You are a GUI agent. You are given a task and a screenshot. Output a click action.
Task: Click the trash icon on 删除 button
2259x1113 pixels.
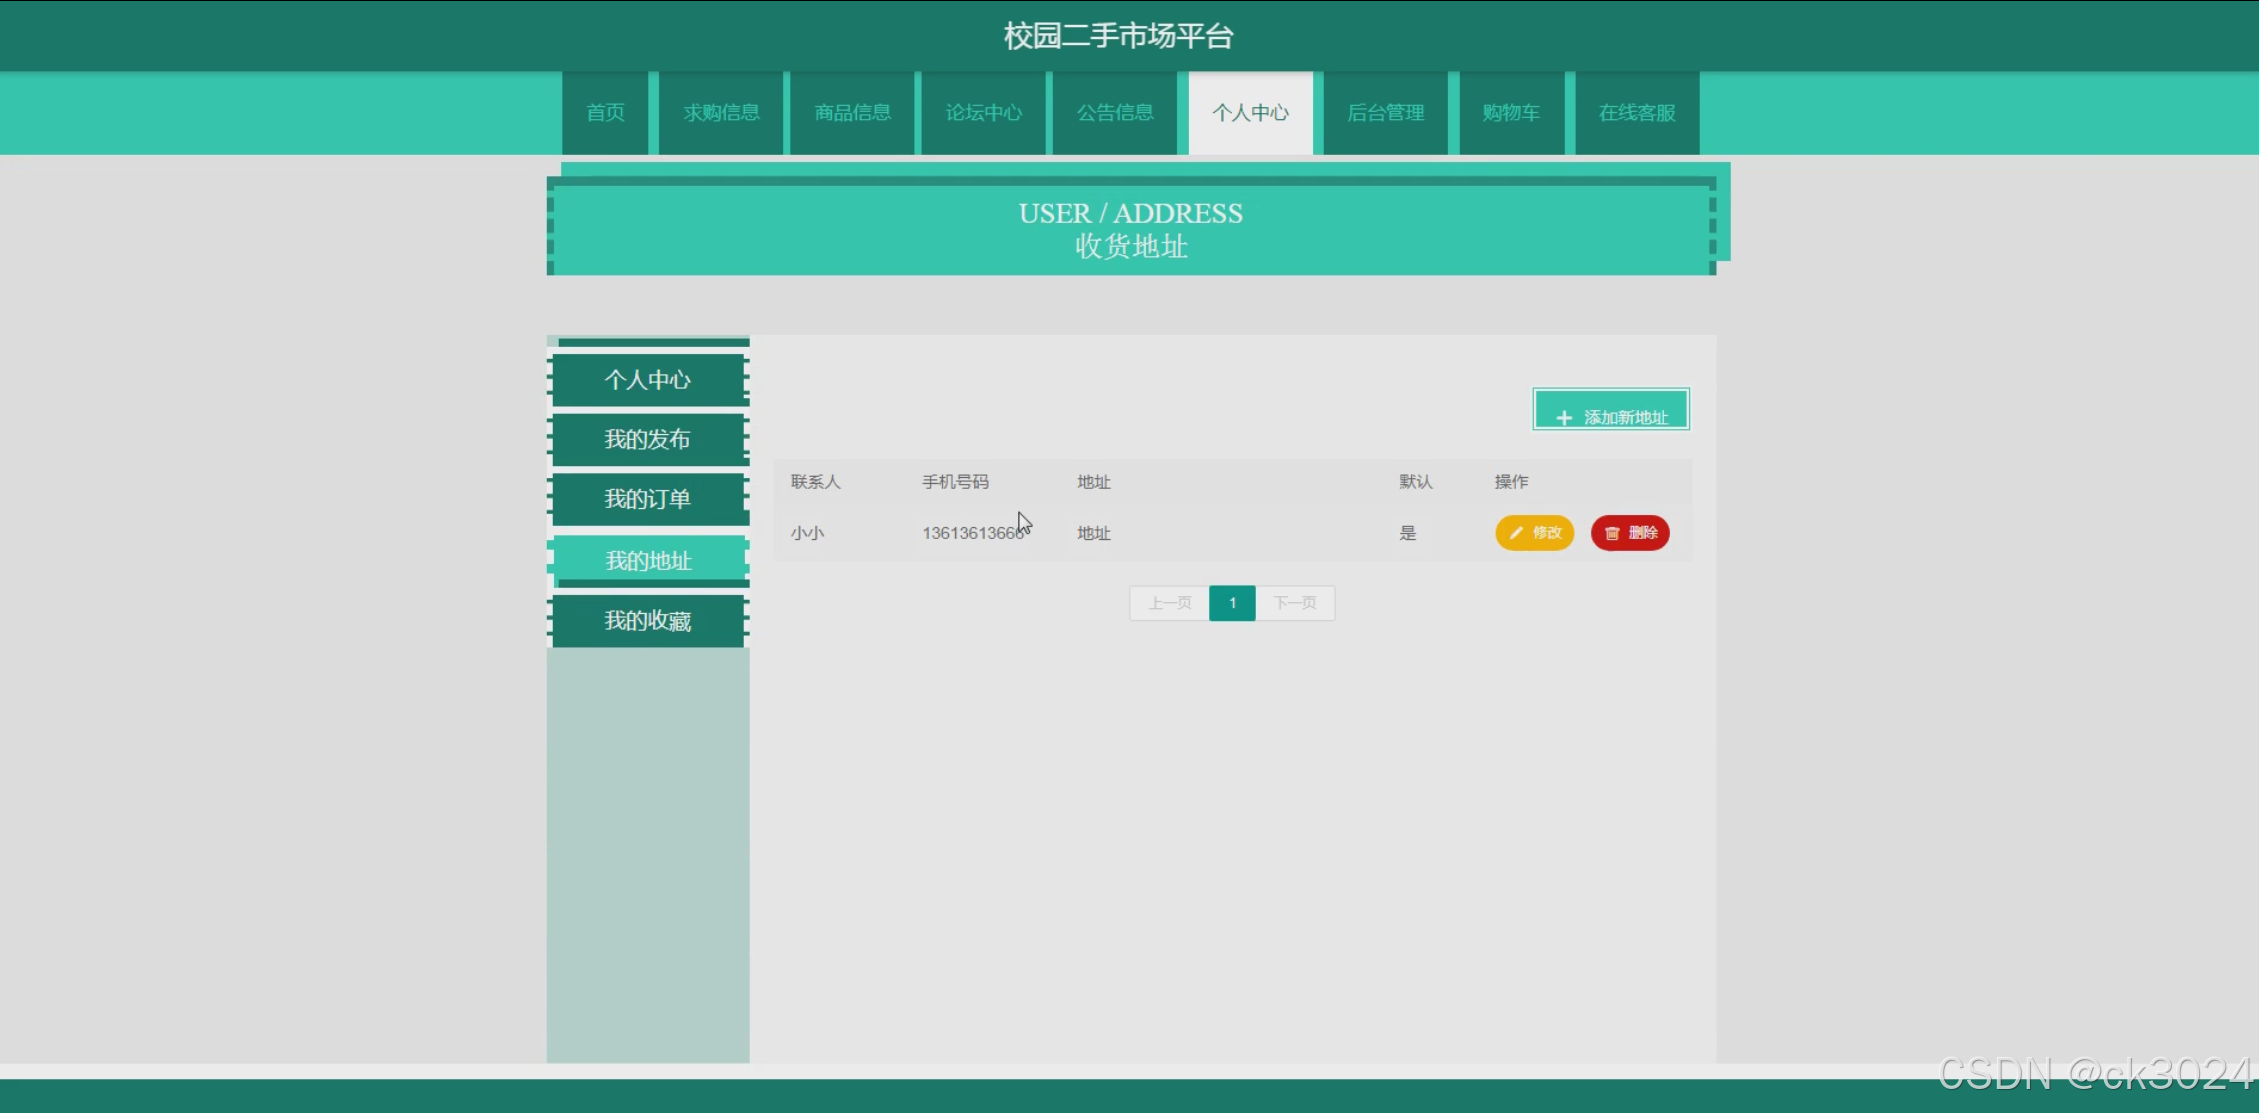pyautogui.click(x=1612, y=533)
